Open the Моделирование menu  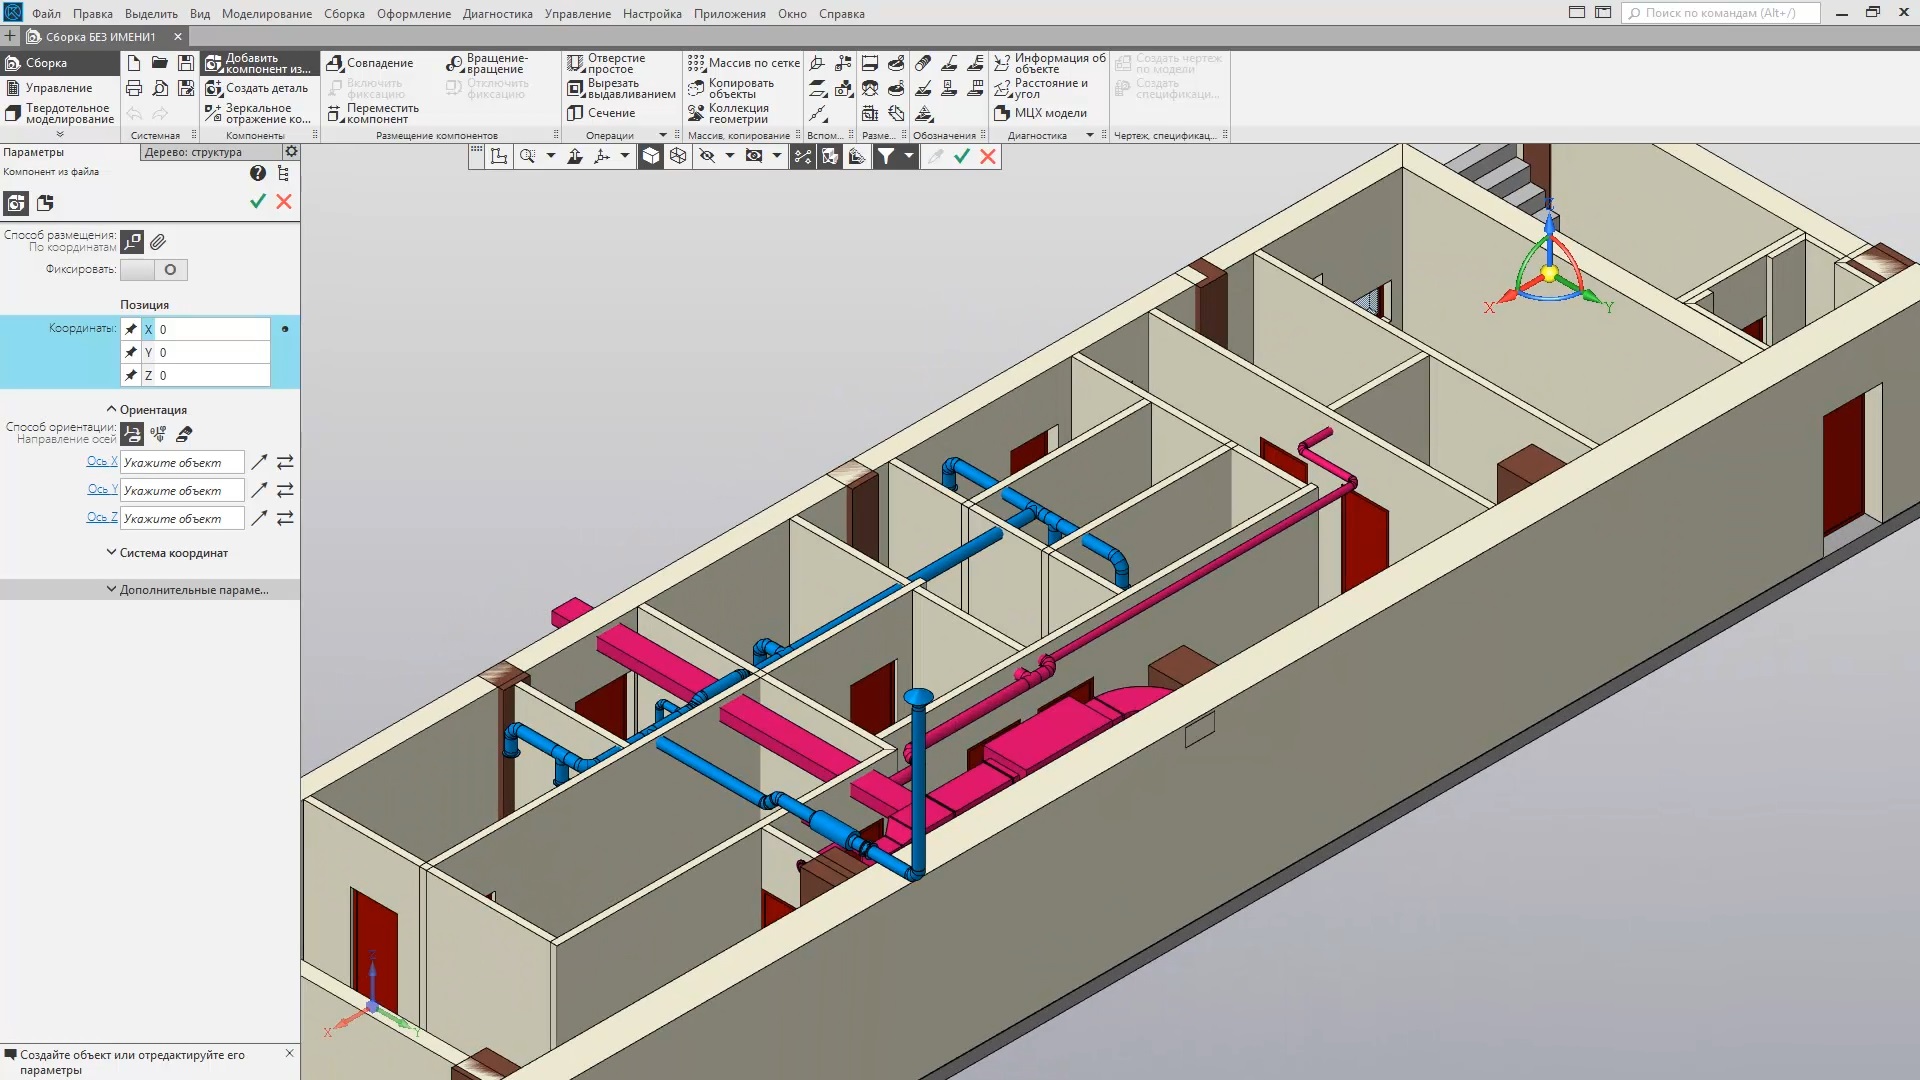click(266, 14)
